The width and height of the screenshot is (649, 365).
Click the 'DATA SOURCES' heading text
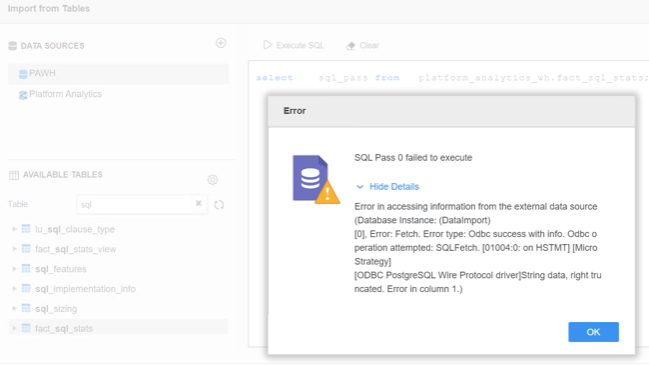[x=53, y=46]
